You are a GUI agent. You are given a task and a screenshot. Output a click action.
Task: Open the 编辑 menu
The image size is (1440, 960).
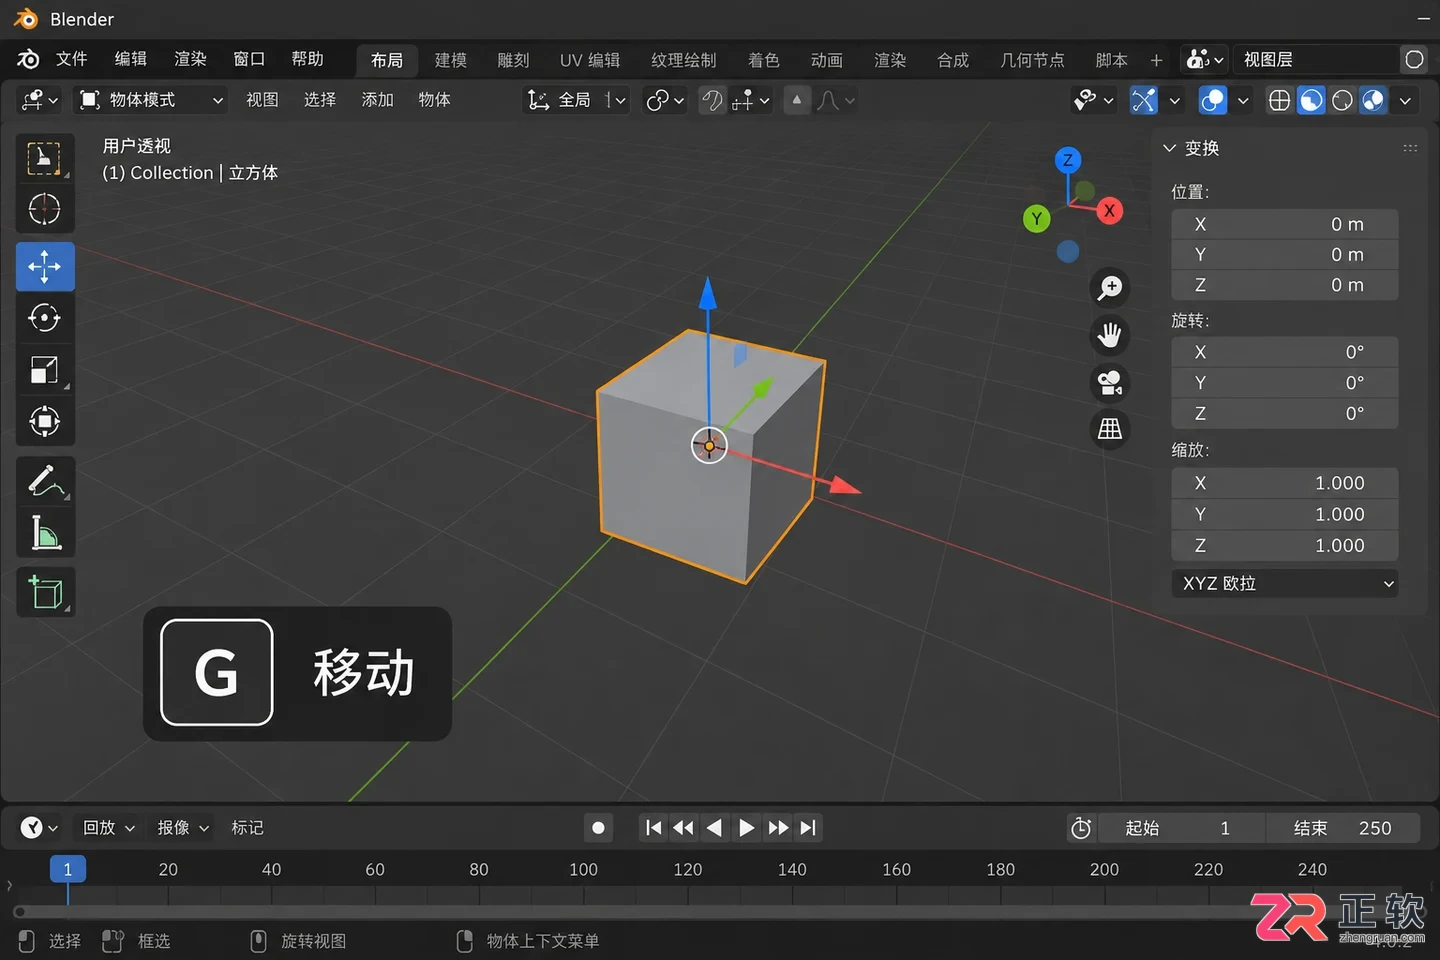131,59
